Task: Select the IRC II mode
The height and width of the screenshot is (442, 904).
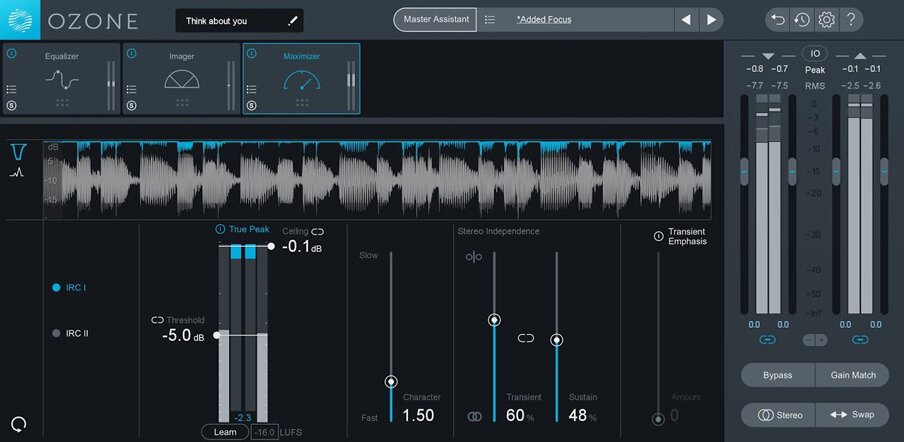Action: [70, 333]
